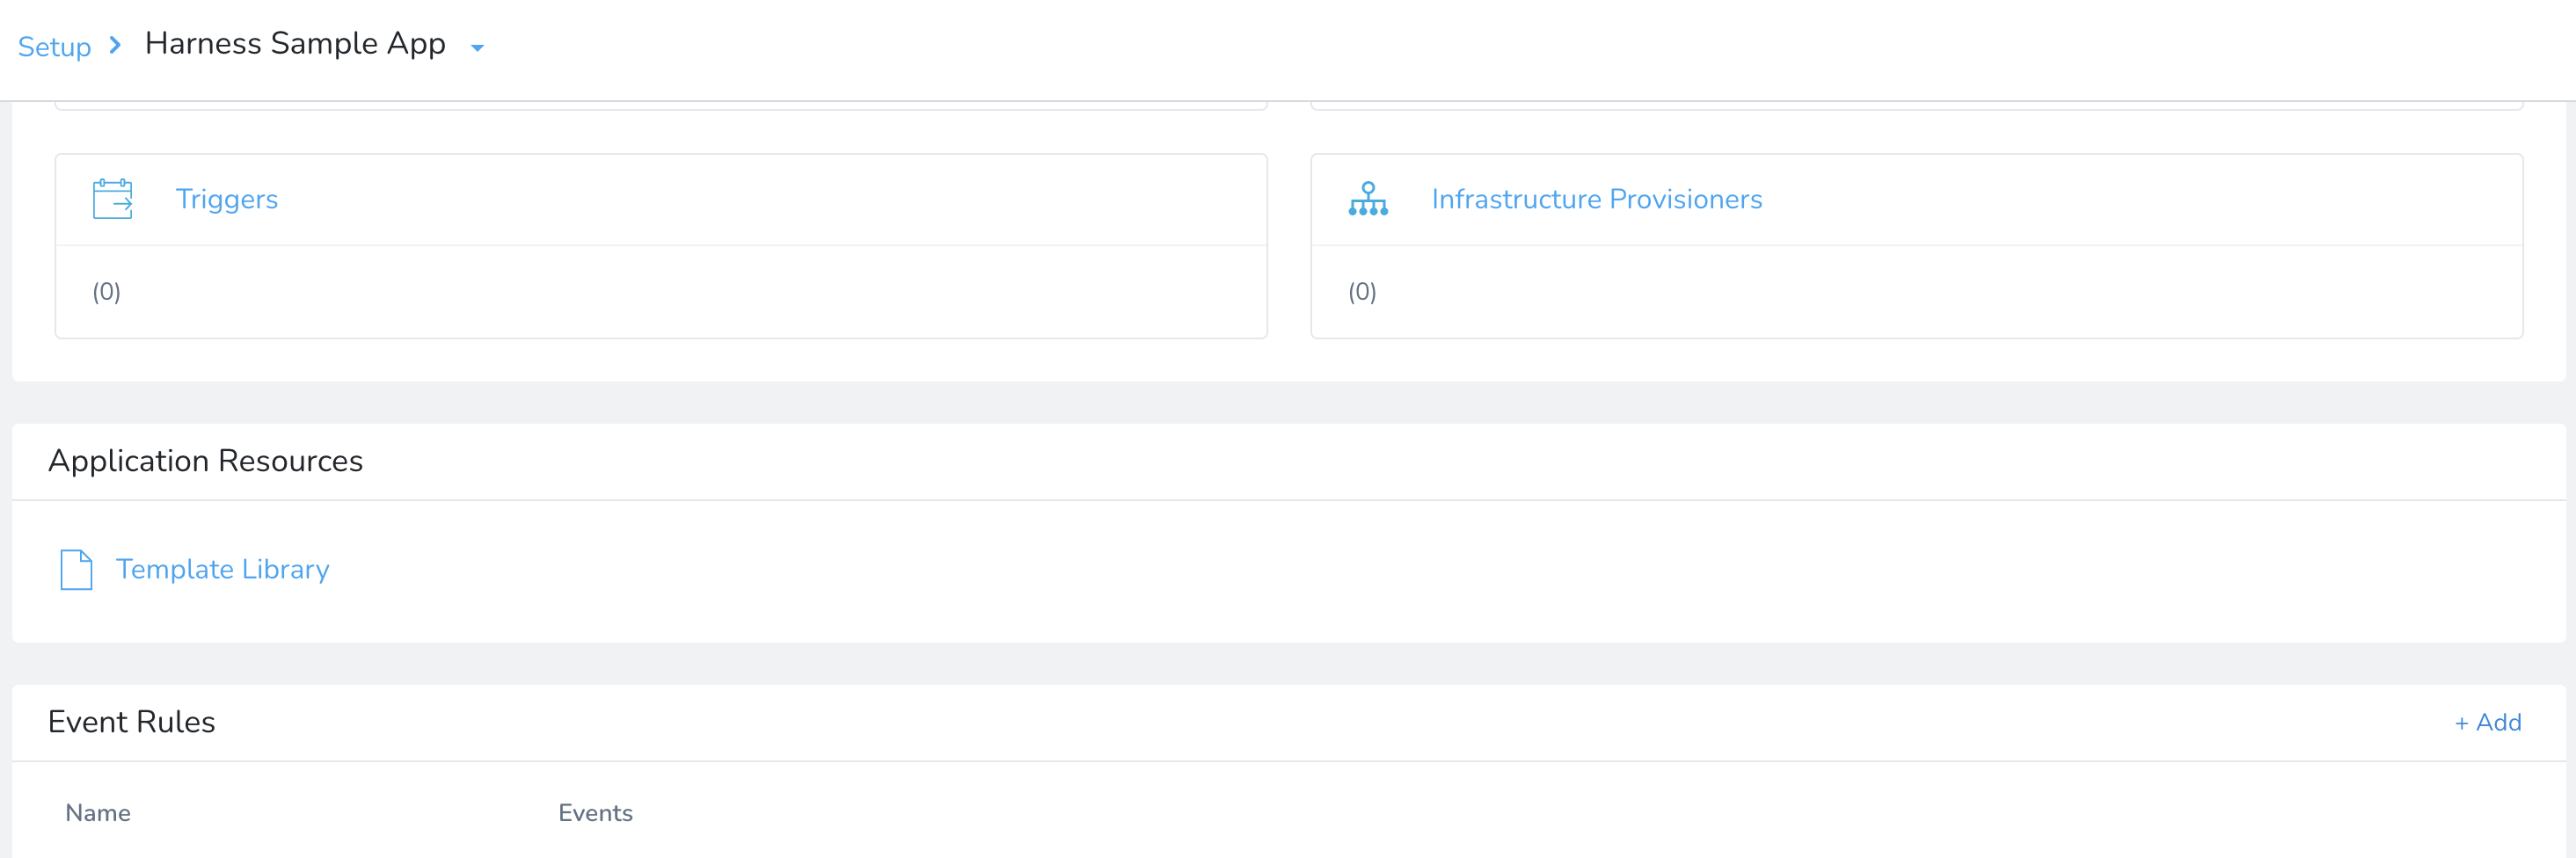This screenshot has height=858, width=2576.
Task: Open Infrastructure Provisioners link
Action: tap(1596, 199)
